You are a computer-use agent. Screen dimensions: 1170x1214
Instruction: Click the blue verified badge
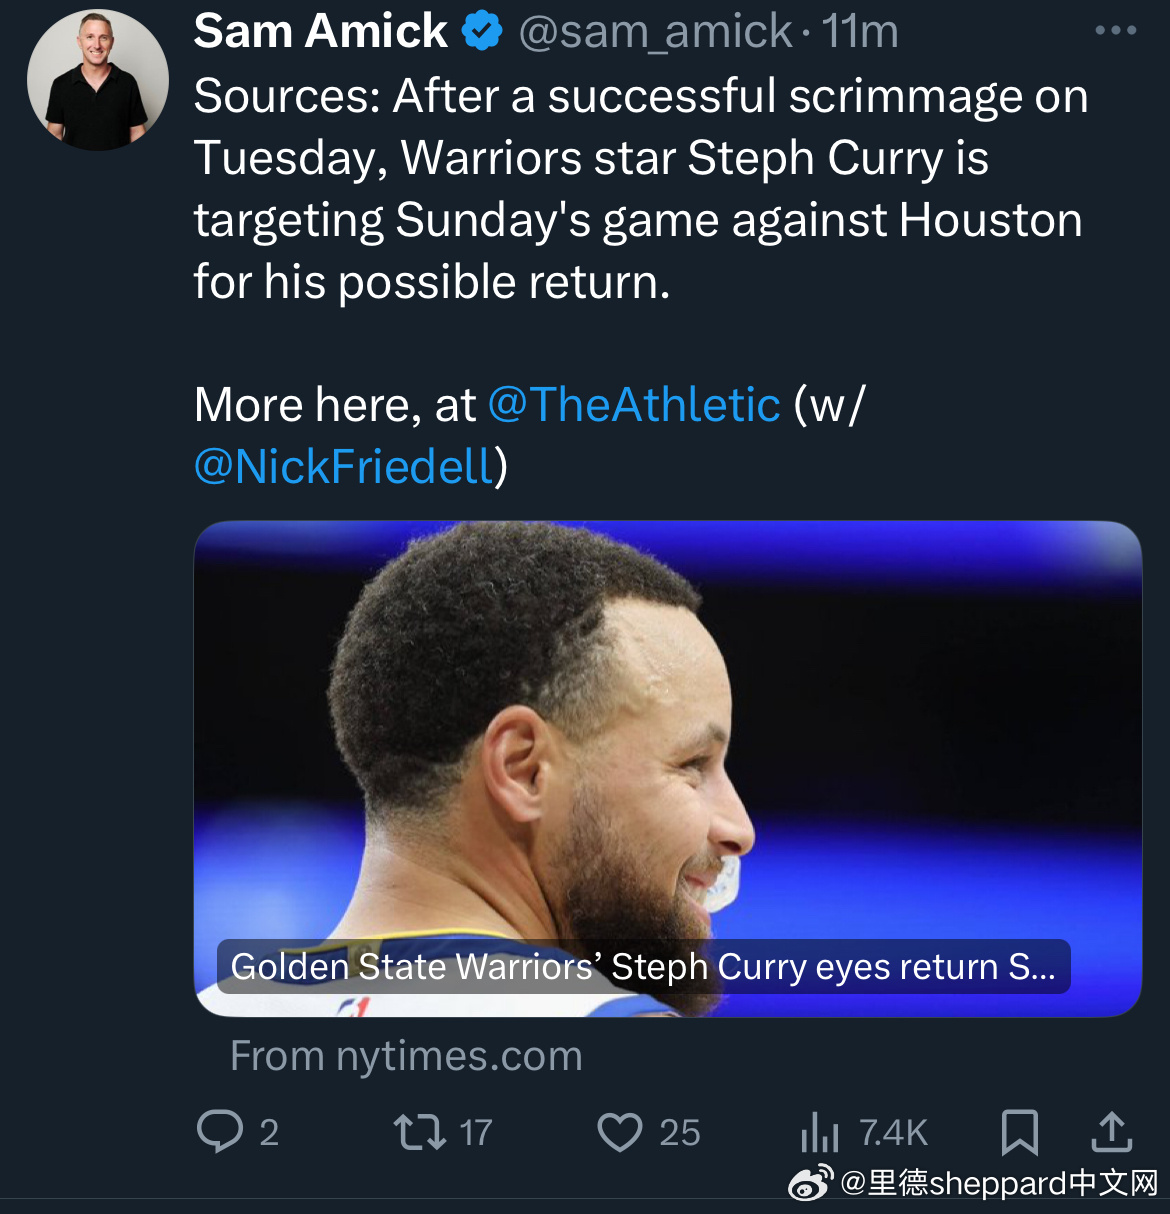point(481,32)
